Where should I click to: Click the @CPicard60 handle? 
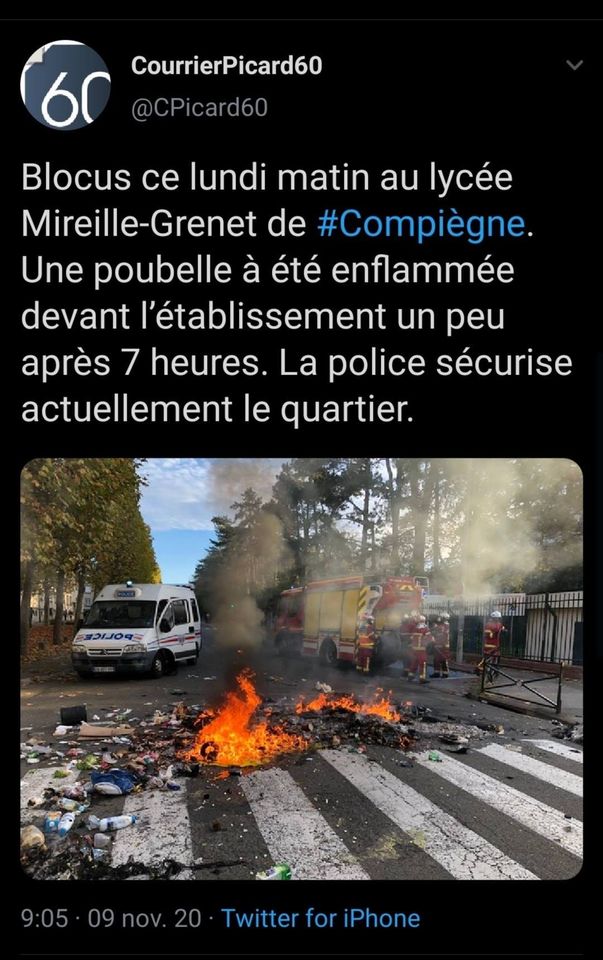click(200, 107)
